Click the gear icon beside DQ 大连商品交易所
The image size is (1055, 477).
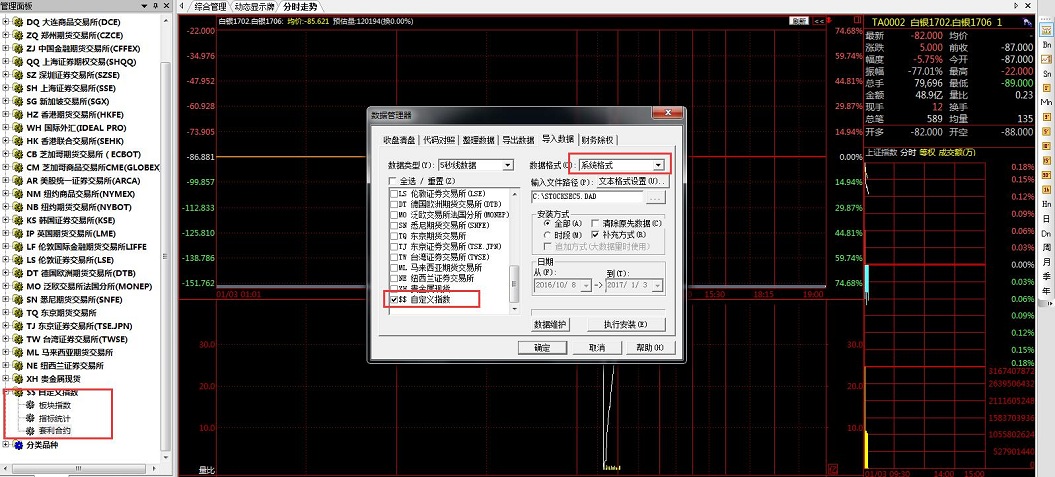pos(17,22)
